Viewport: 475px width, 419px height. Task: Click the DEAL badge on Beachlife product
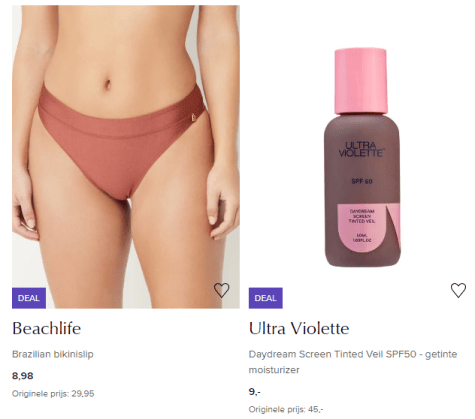coord(29,298)
